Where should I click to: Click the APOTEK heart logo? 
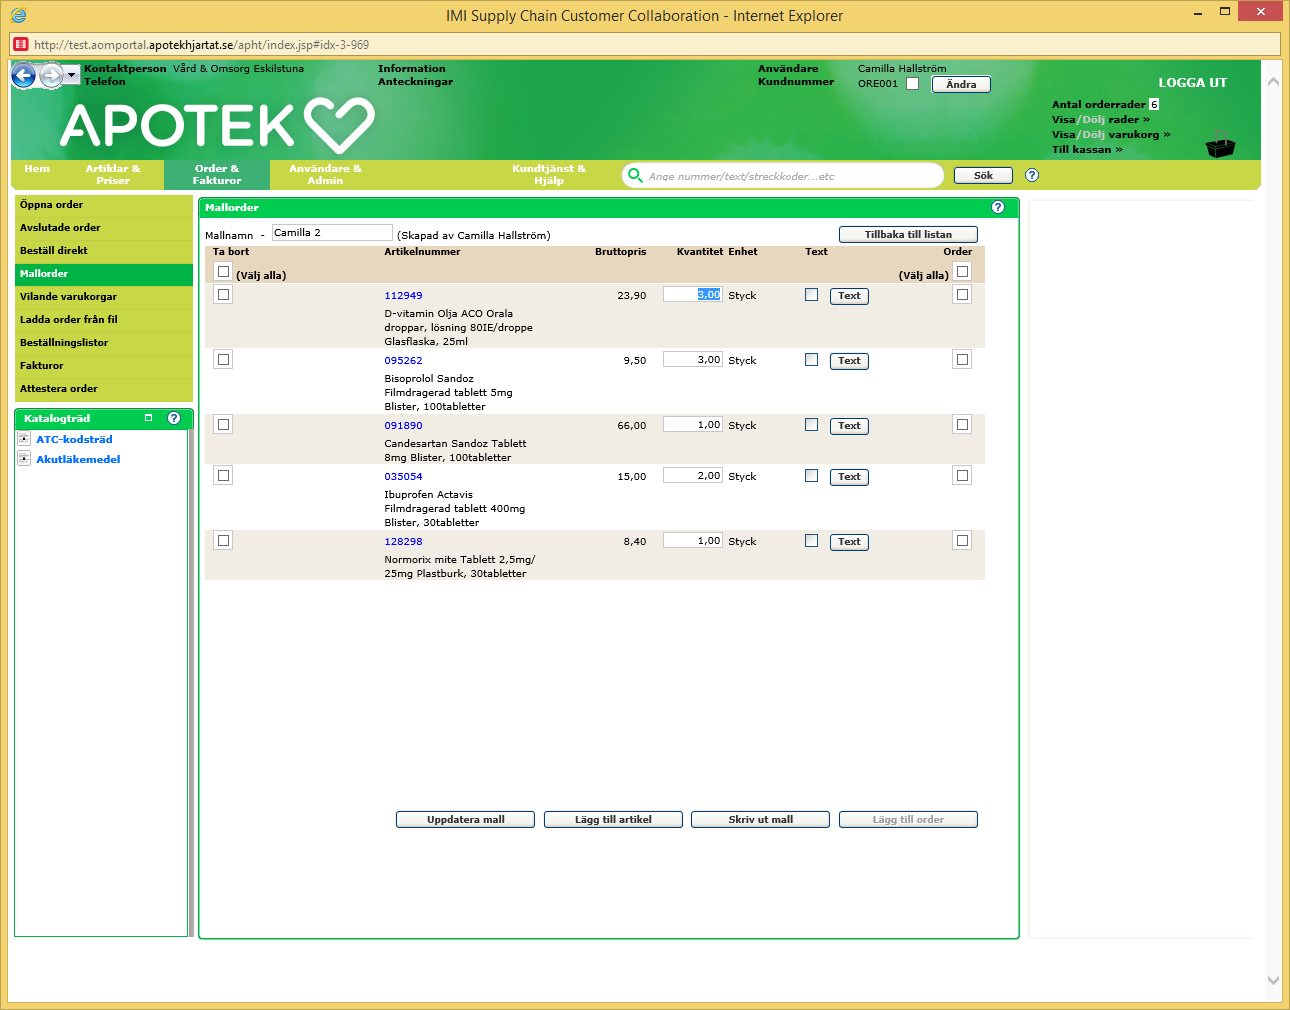click(x=217, y=126)
